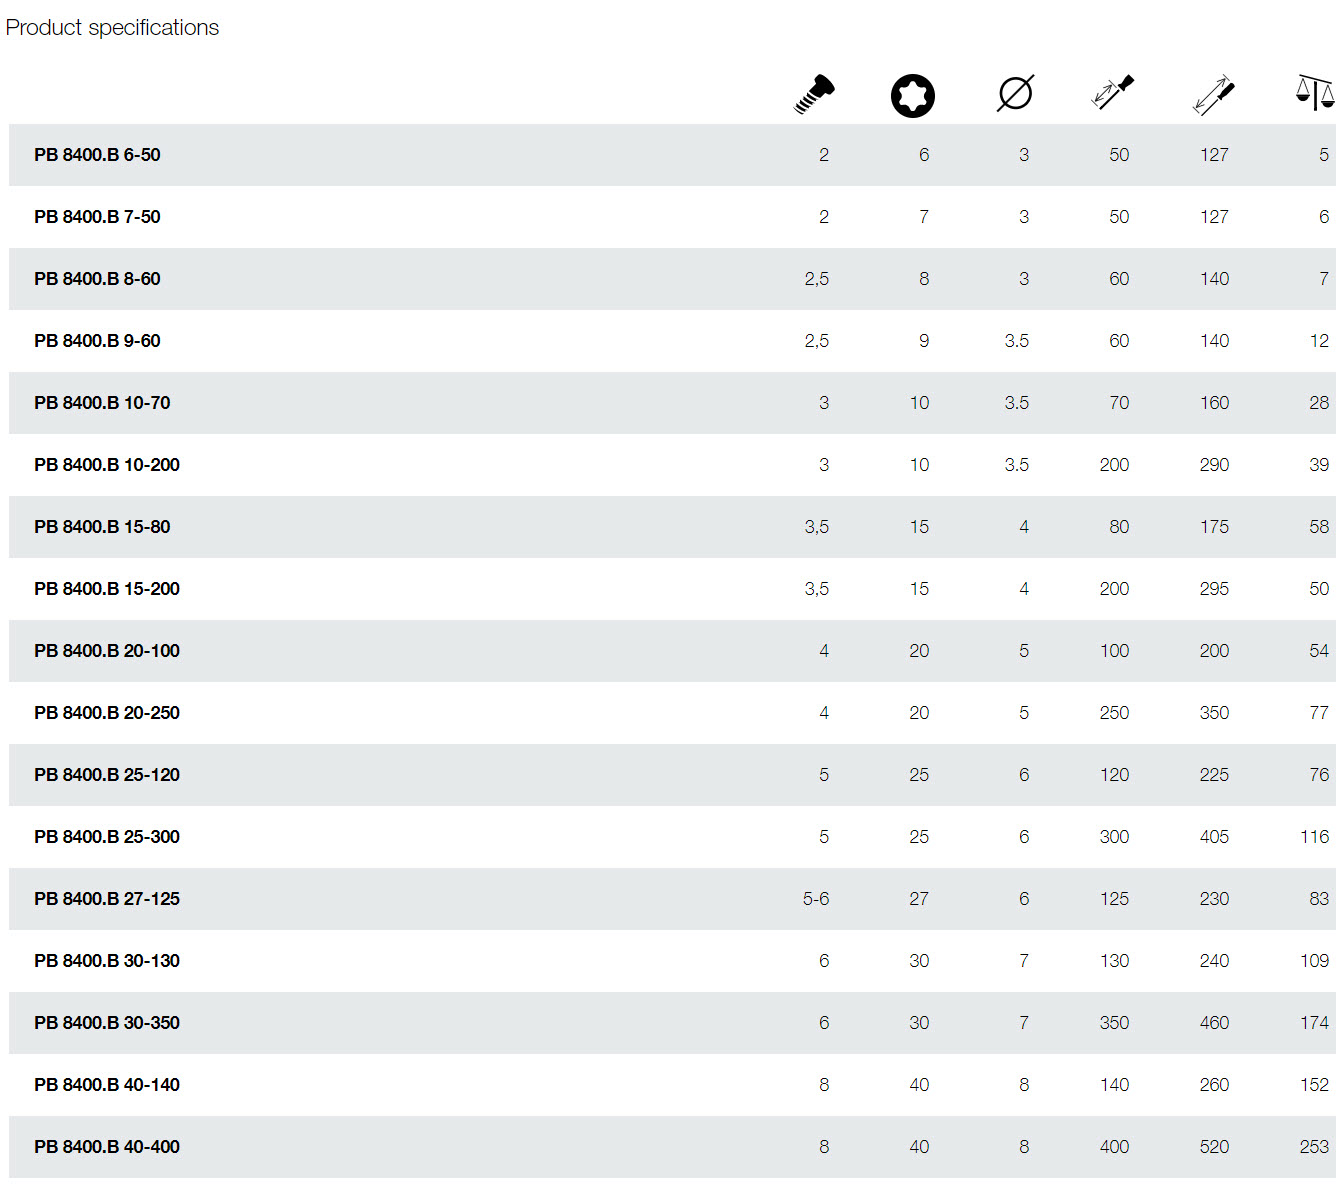Screen dimensions: 1336x1196
Task: Click the blade length screwdriver icon
Action: click(x=1112, y=92)
